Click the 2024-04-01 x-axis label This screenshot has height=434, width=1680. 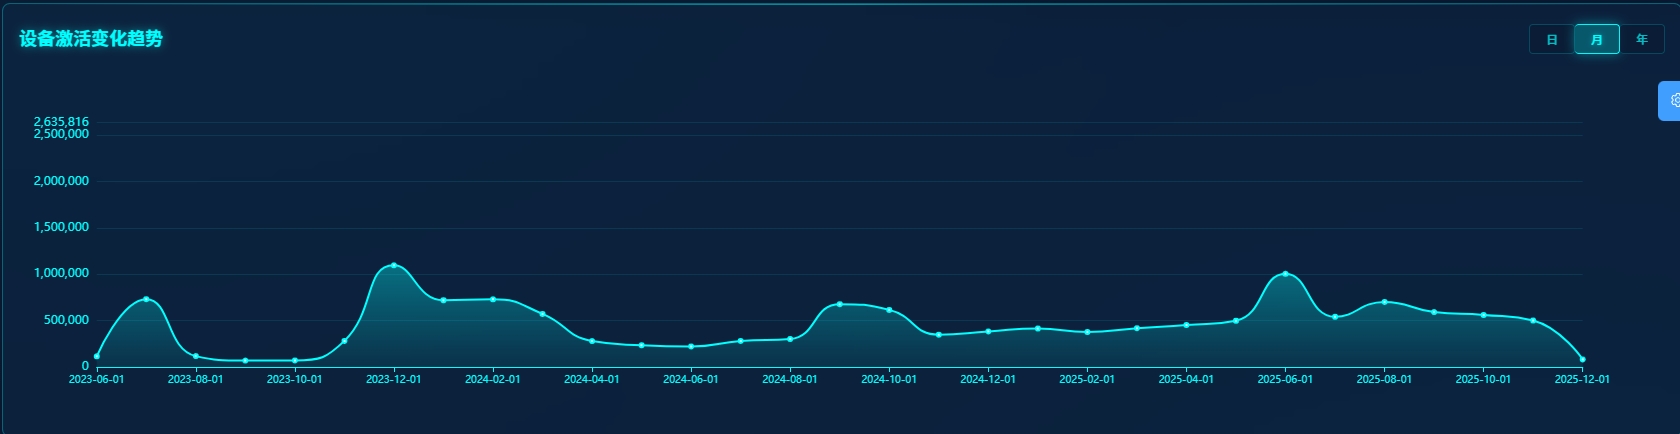[591, 380]
